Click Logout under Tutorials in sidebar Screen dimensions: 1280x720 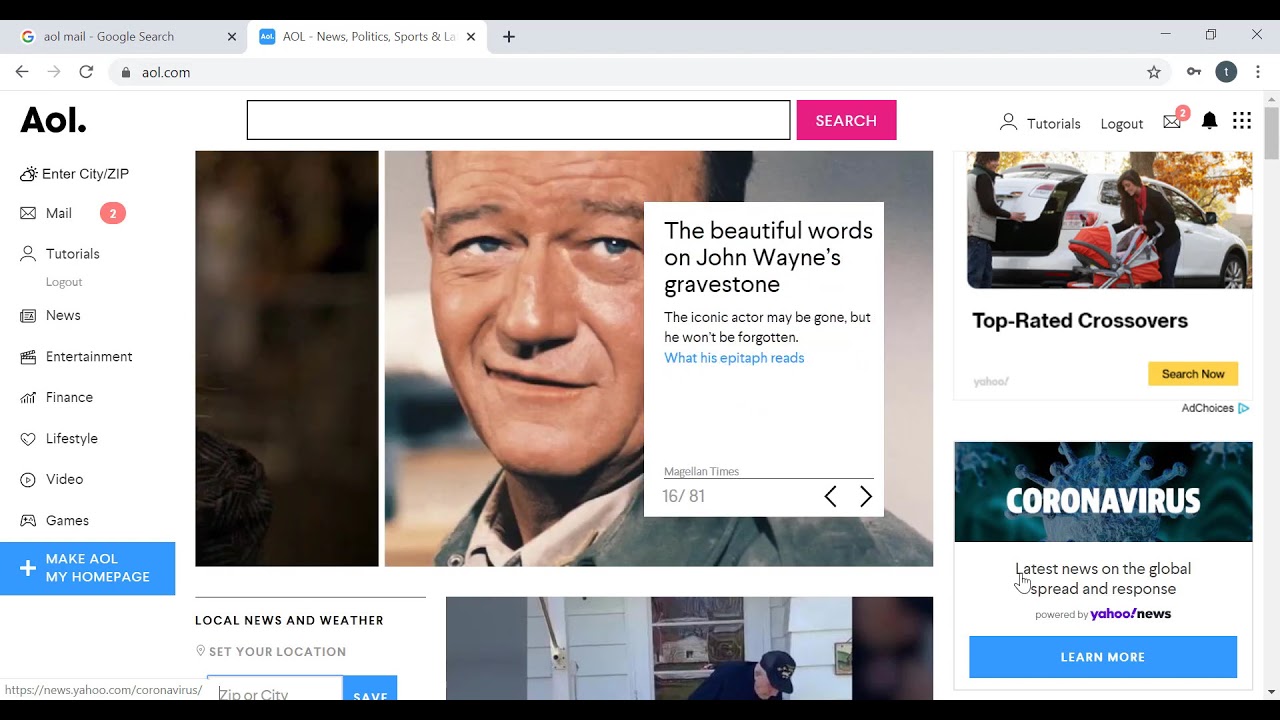coord(64,282)
